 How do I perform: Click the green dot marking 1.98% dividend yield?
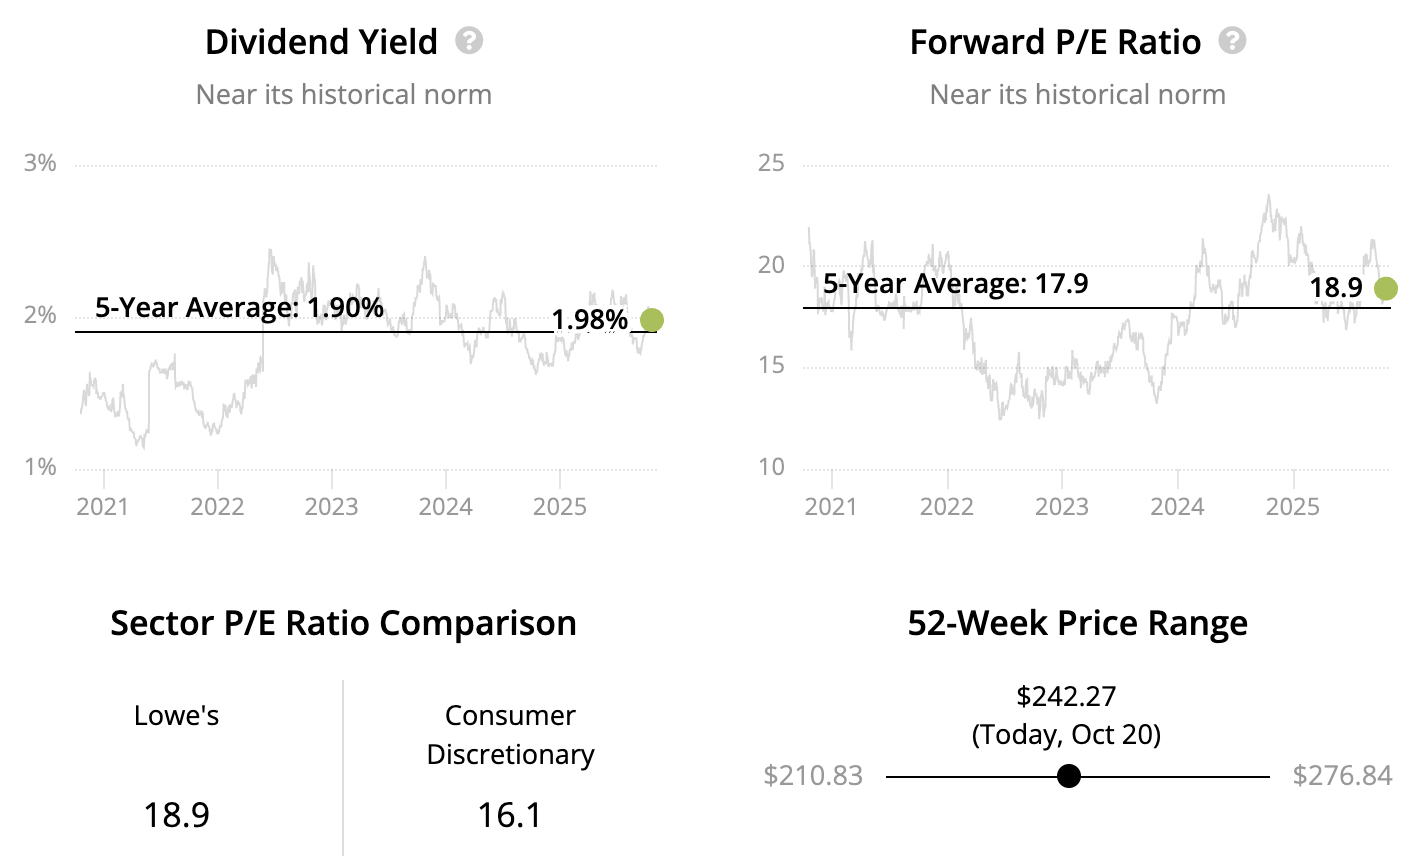pos(651,320)
